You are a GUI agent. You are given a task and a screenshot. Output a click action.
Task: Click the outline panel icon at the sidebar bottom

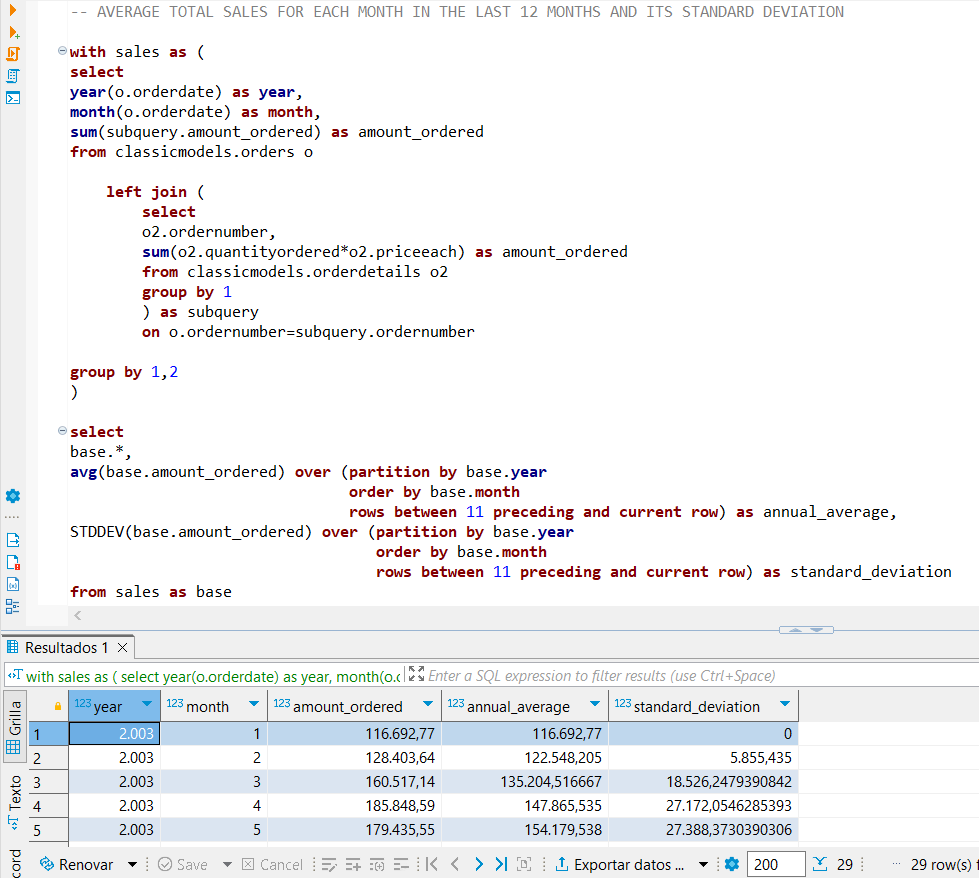(13, 606)
